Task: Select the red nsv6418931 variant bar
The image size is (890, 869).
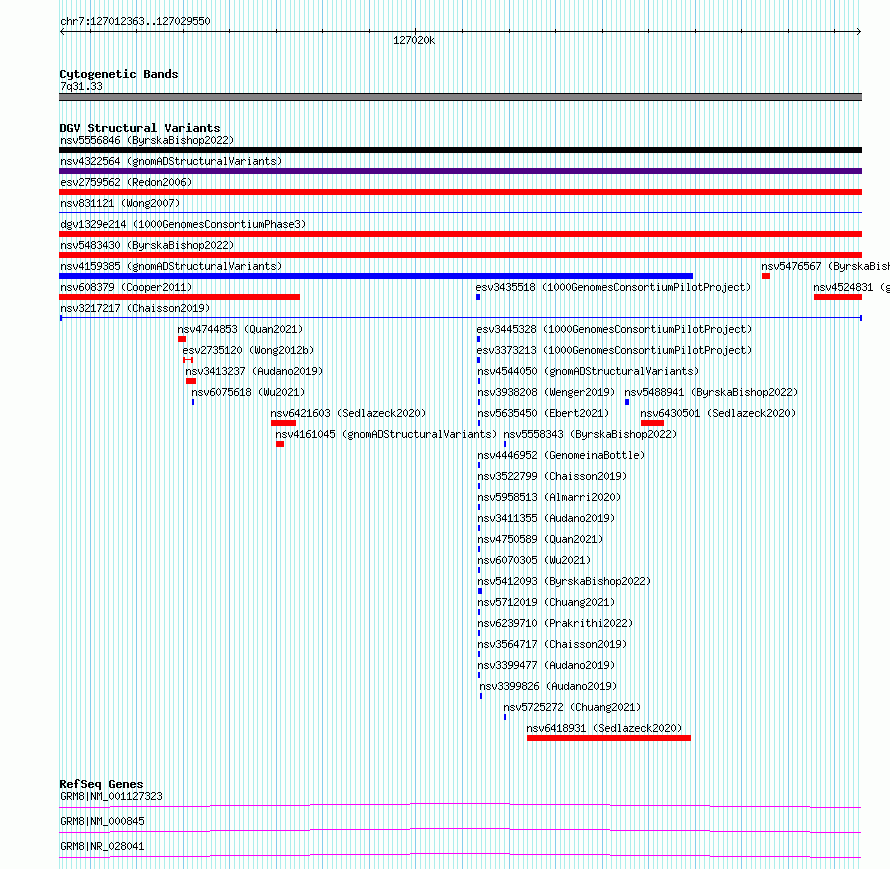Action: pos(608,738)
